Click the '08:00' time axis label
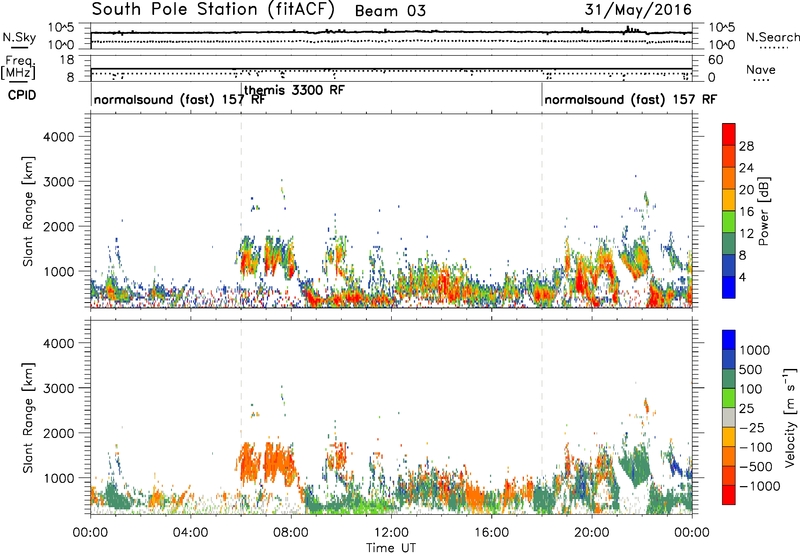This screenshot has height=554, width=800. [291, 533]
